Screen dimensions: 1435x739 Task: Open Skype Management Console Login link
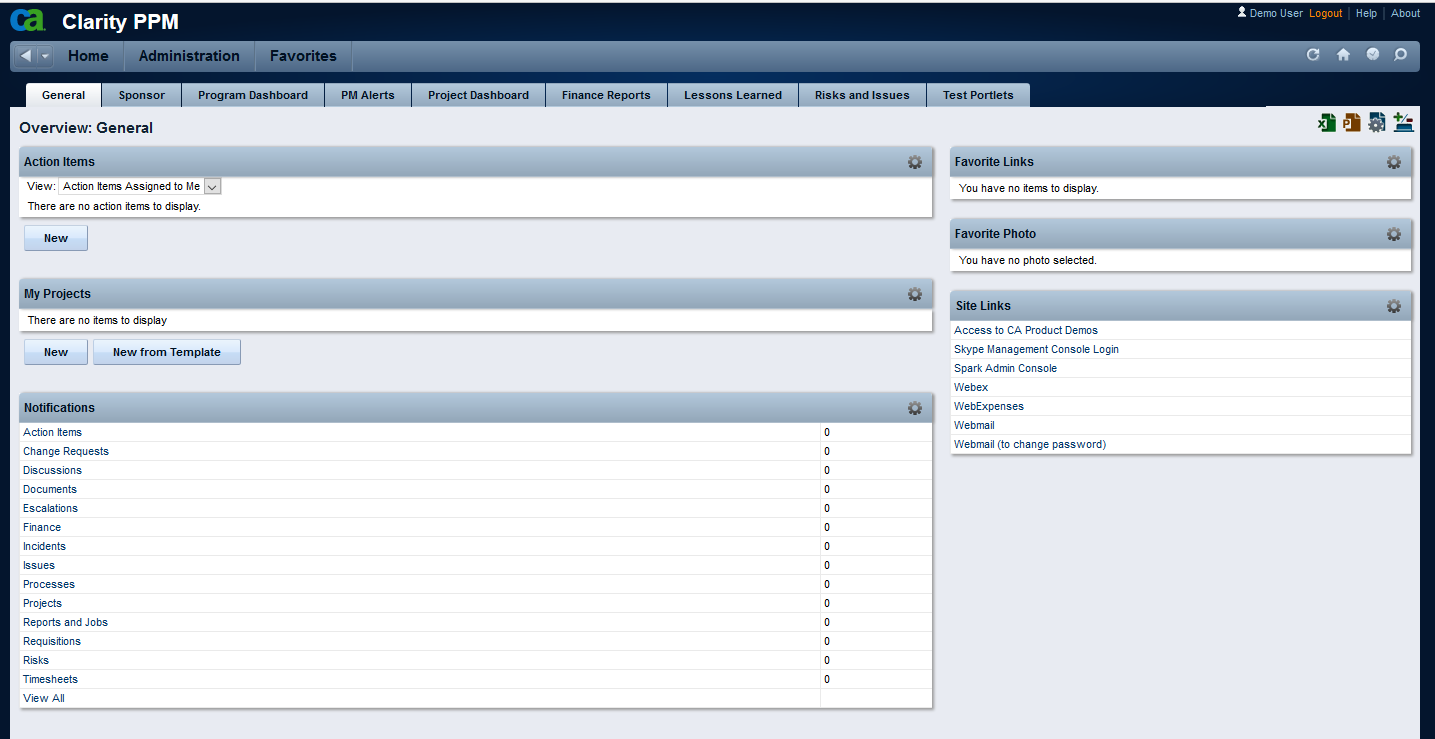[1036, 349]
